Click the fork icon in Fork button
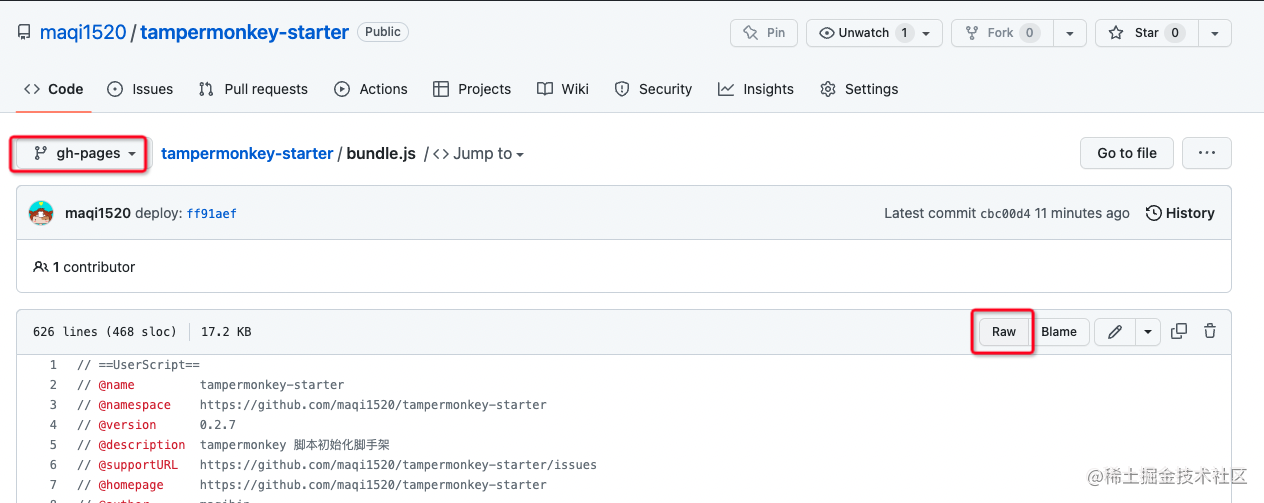Viewport: 1264px width, 503px height. [x=972, y=33]
